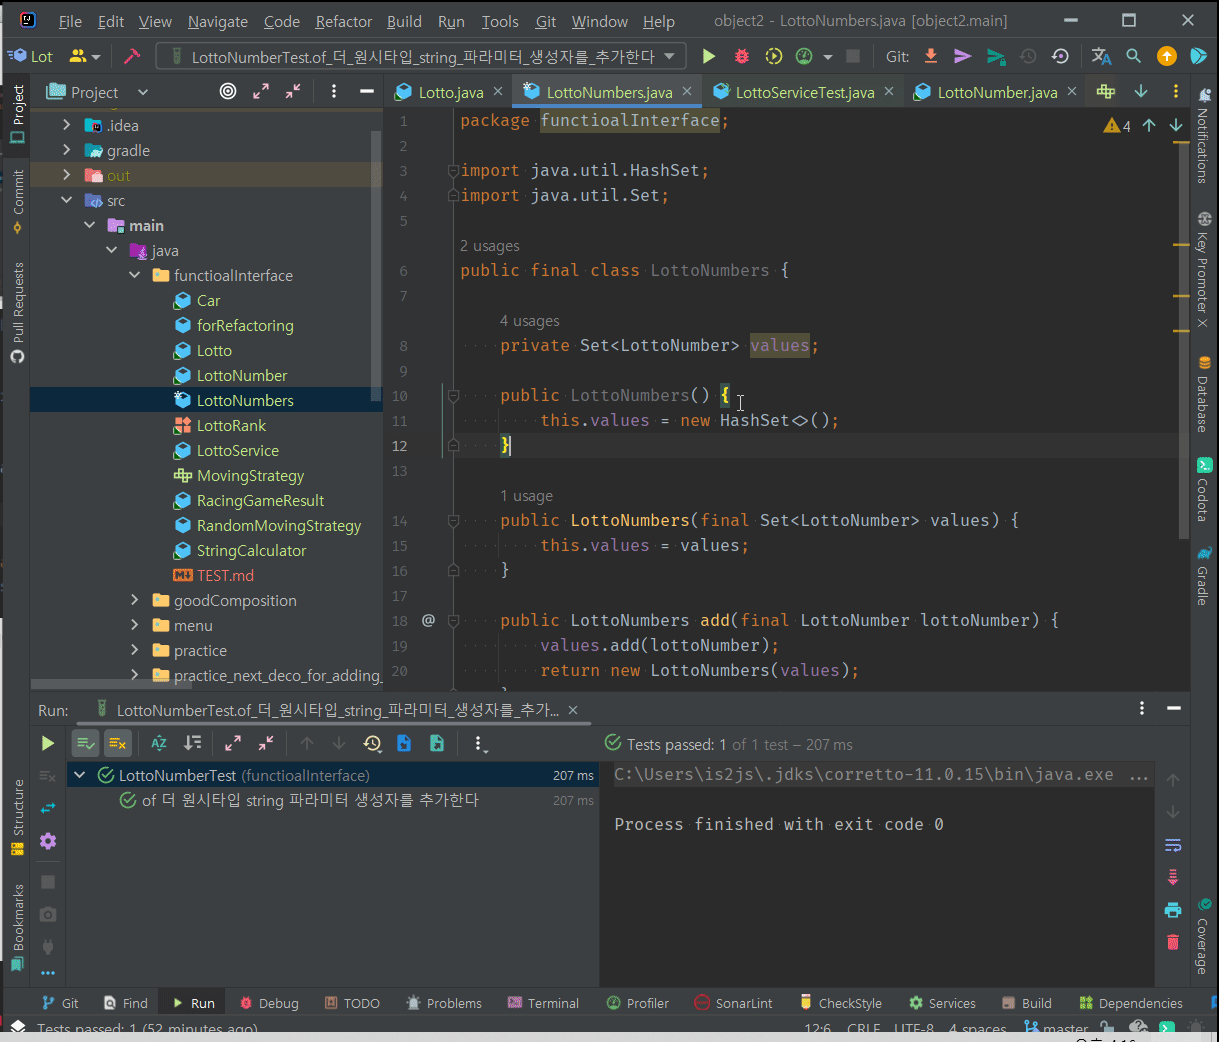The height and width of the screenshot is (1042, 1219).
Task: Click the trash icon to clear output
Action: click(1173, 942)
